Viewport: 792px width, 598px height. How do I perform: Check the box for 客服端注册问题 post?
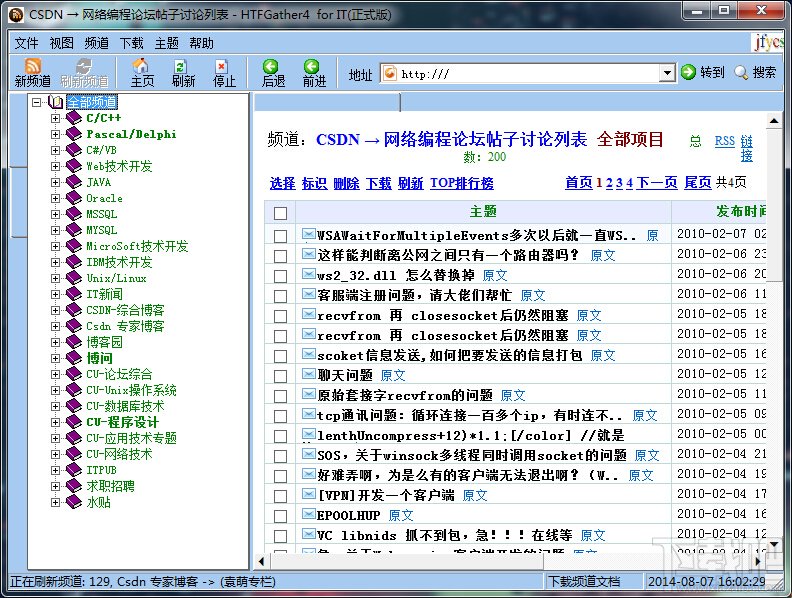point(280,296)
